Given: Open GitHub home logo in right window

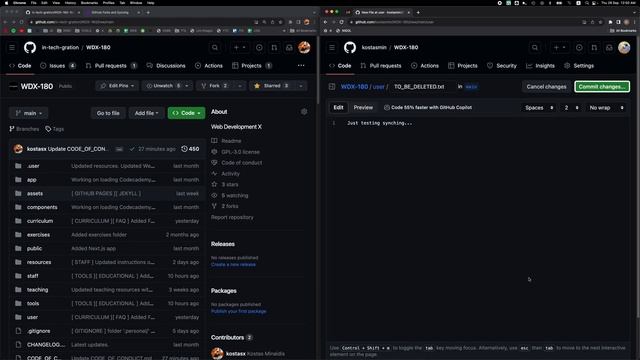Looking at the screenshot, I should (x=350, y=47).
